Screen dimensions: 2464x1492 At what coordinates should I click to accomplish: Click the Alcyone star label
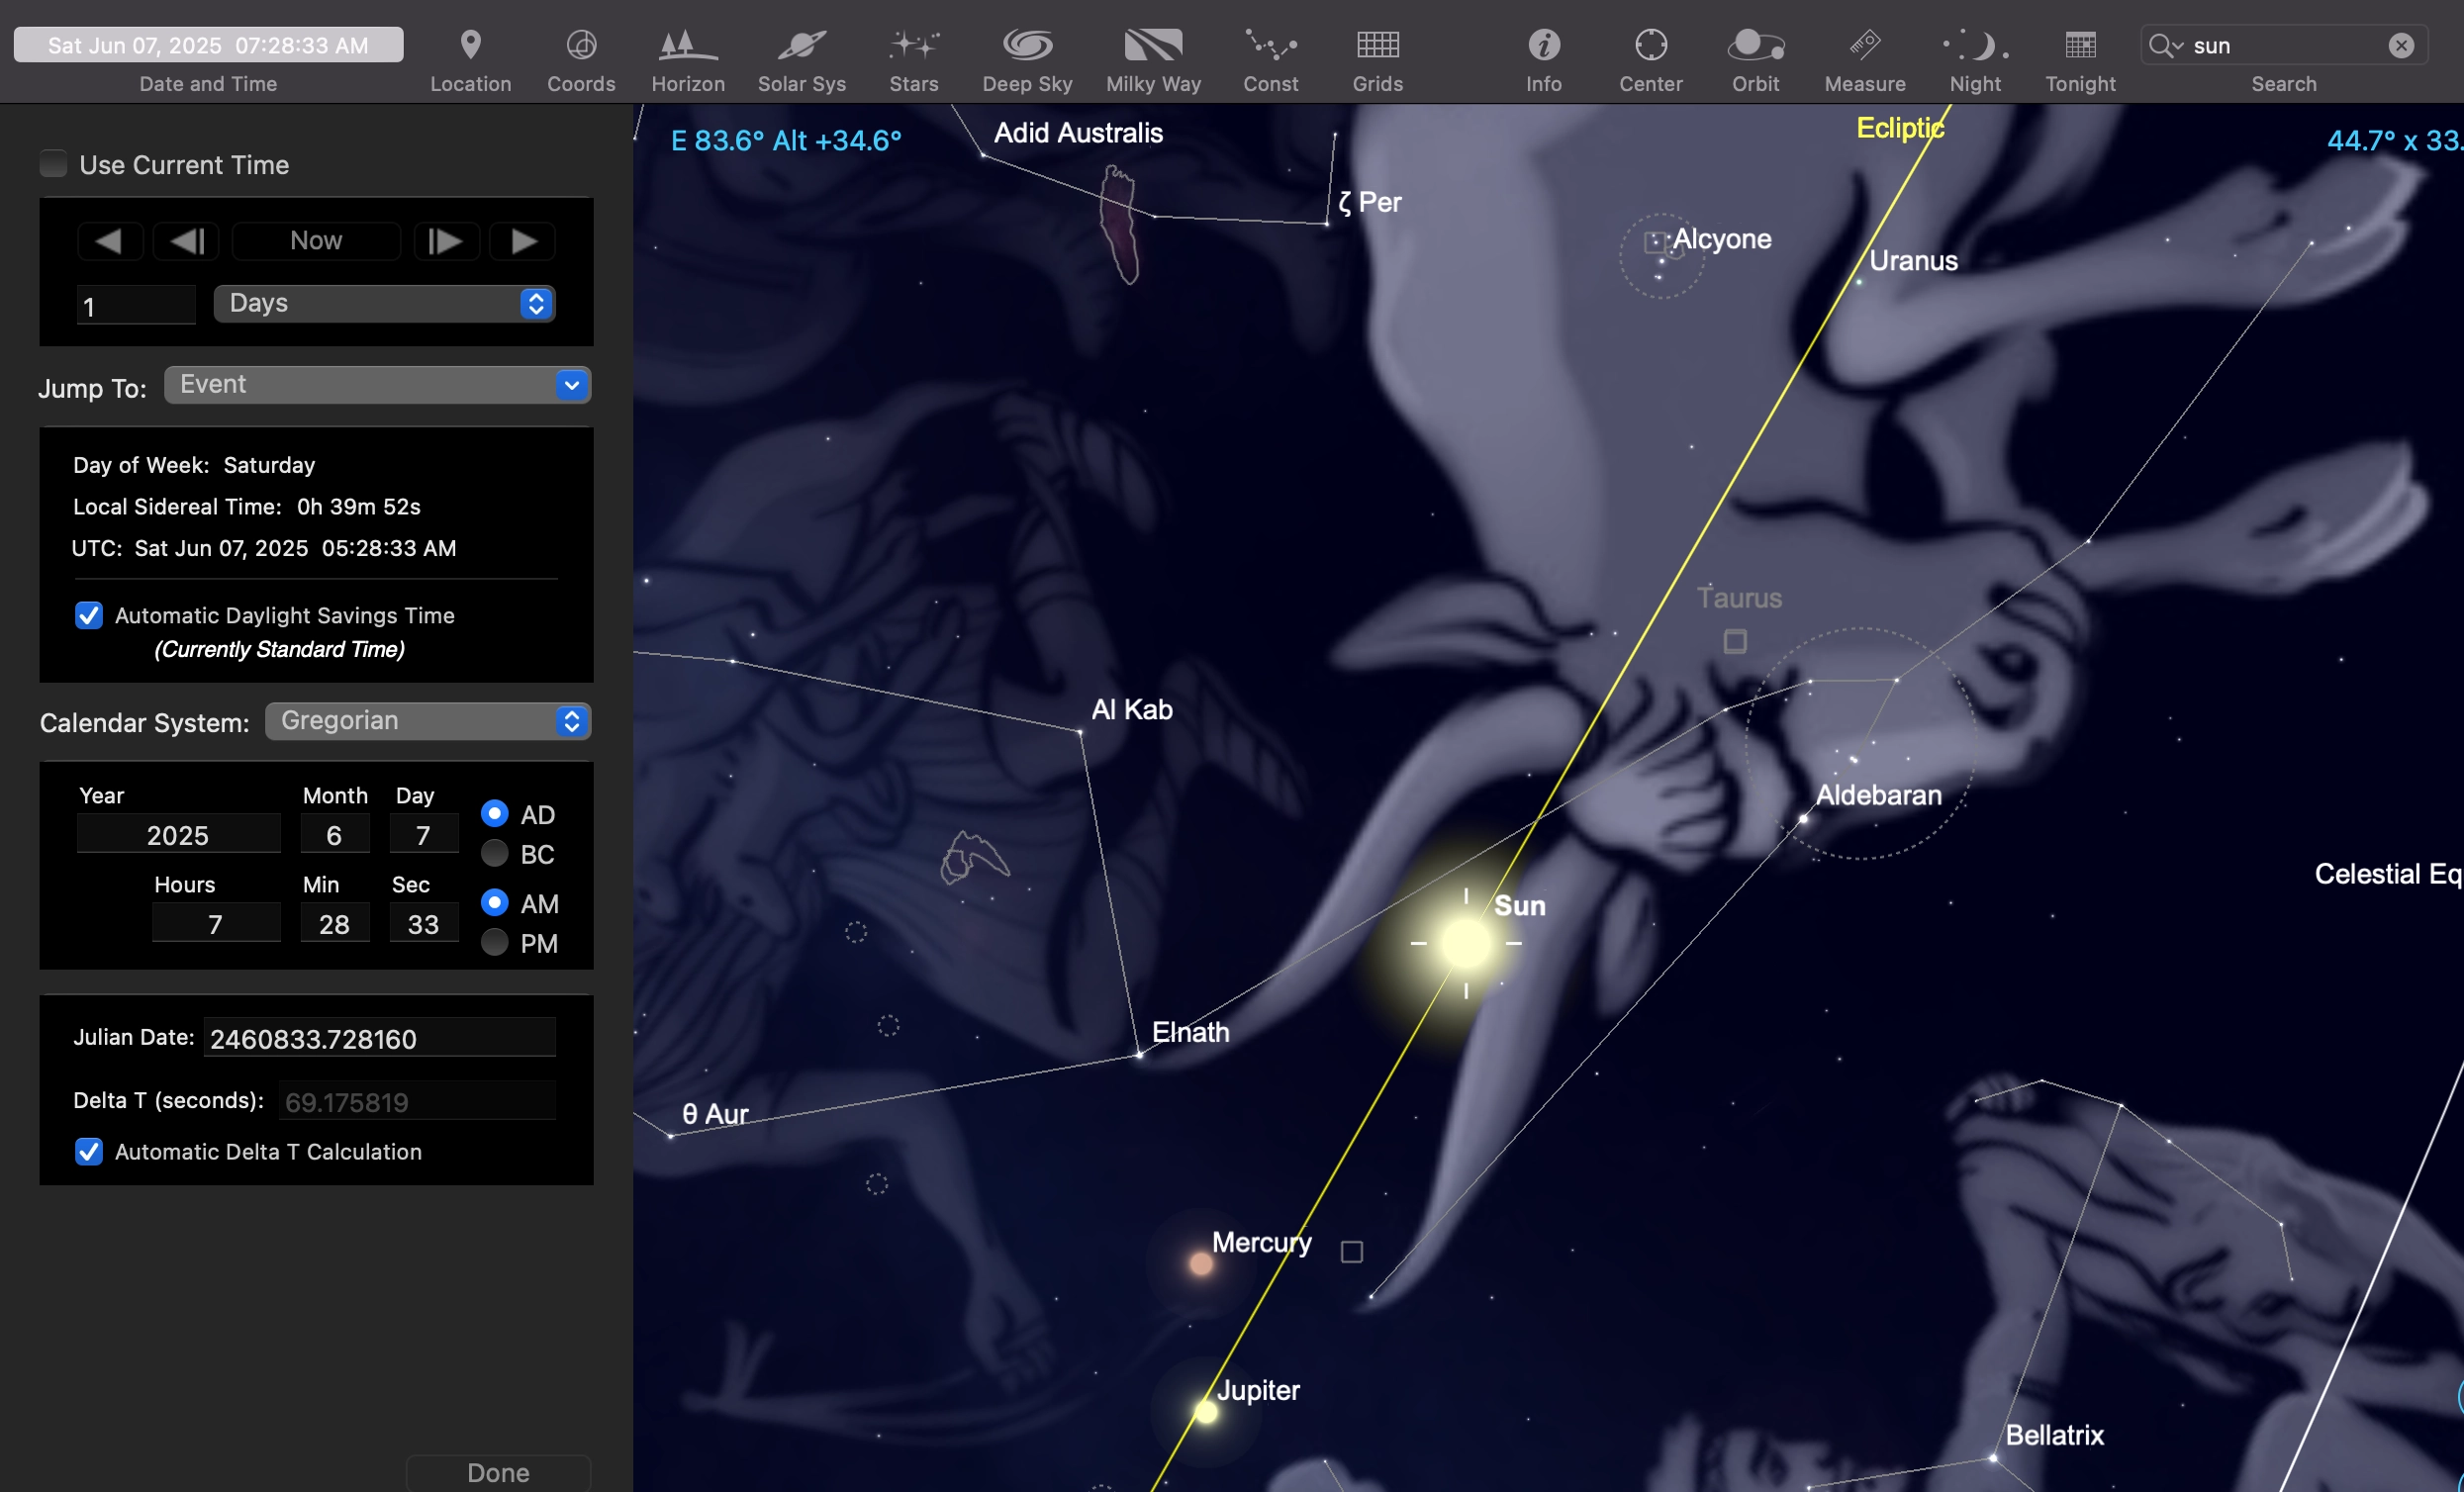point(1722,239)
